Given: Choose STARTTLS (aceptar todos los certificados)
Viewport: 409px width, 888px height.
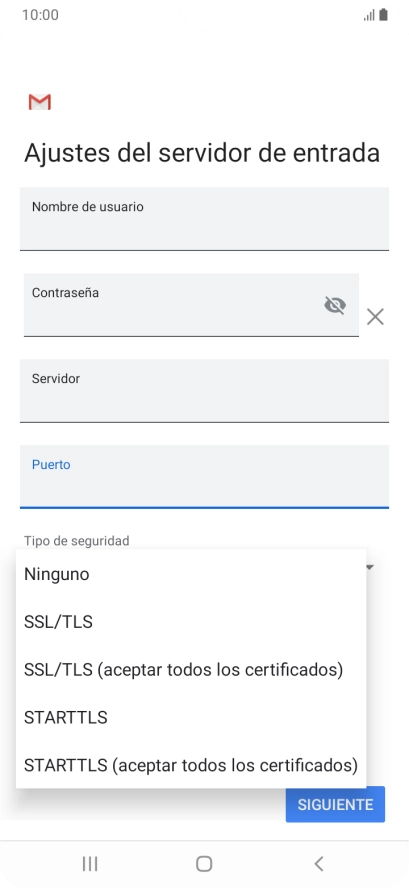Looking at the screenshot, I should tap(191, 765).
